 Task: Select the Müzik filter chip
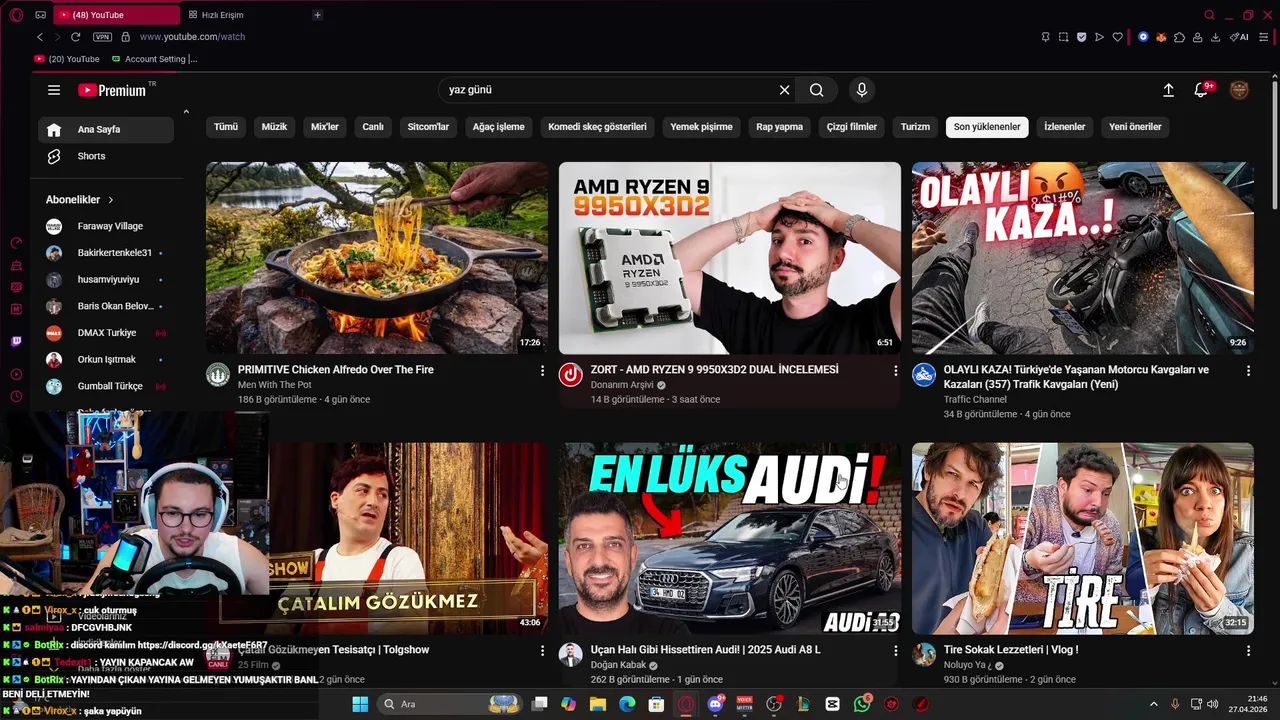pyautogui.click(x=274, y=127)
